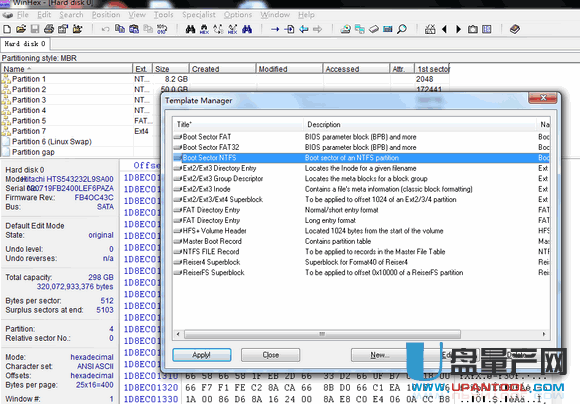The width and height of the screenshot is (580, 404).
Task: Click the left arrow of template list scrollbar
Action: (x=178, y=334)
